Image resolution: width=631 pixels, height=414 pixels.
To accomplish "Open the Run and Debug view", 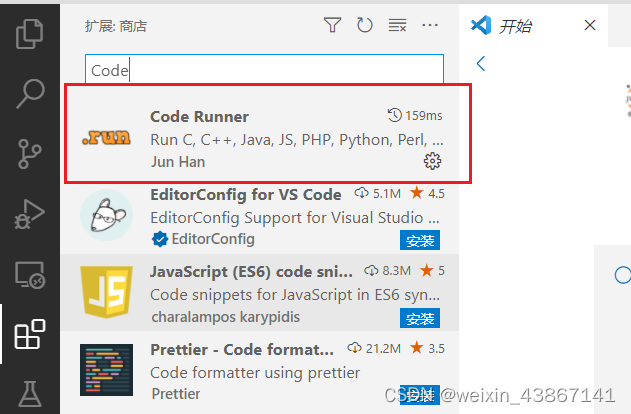I will click(x=29, y=214).
